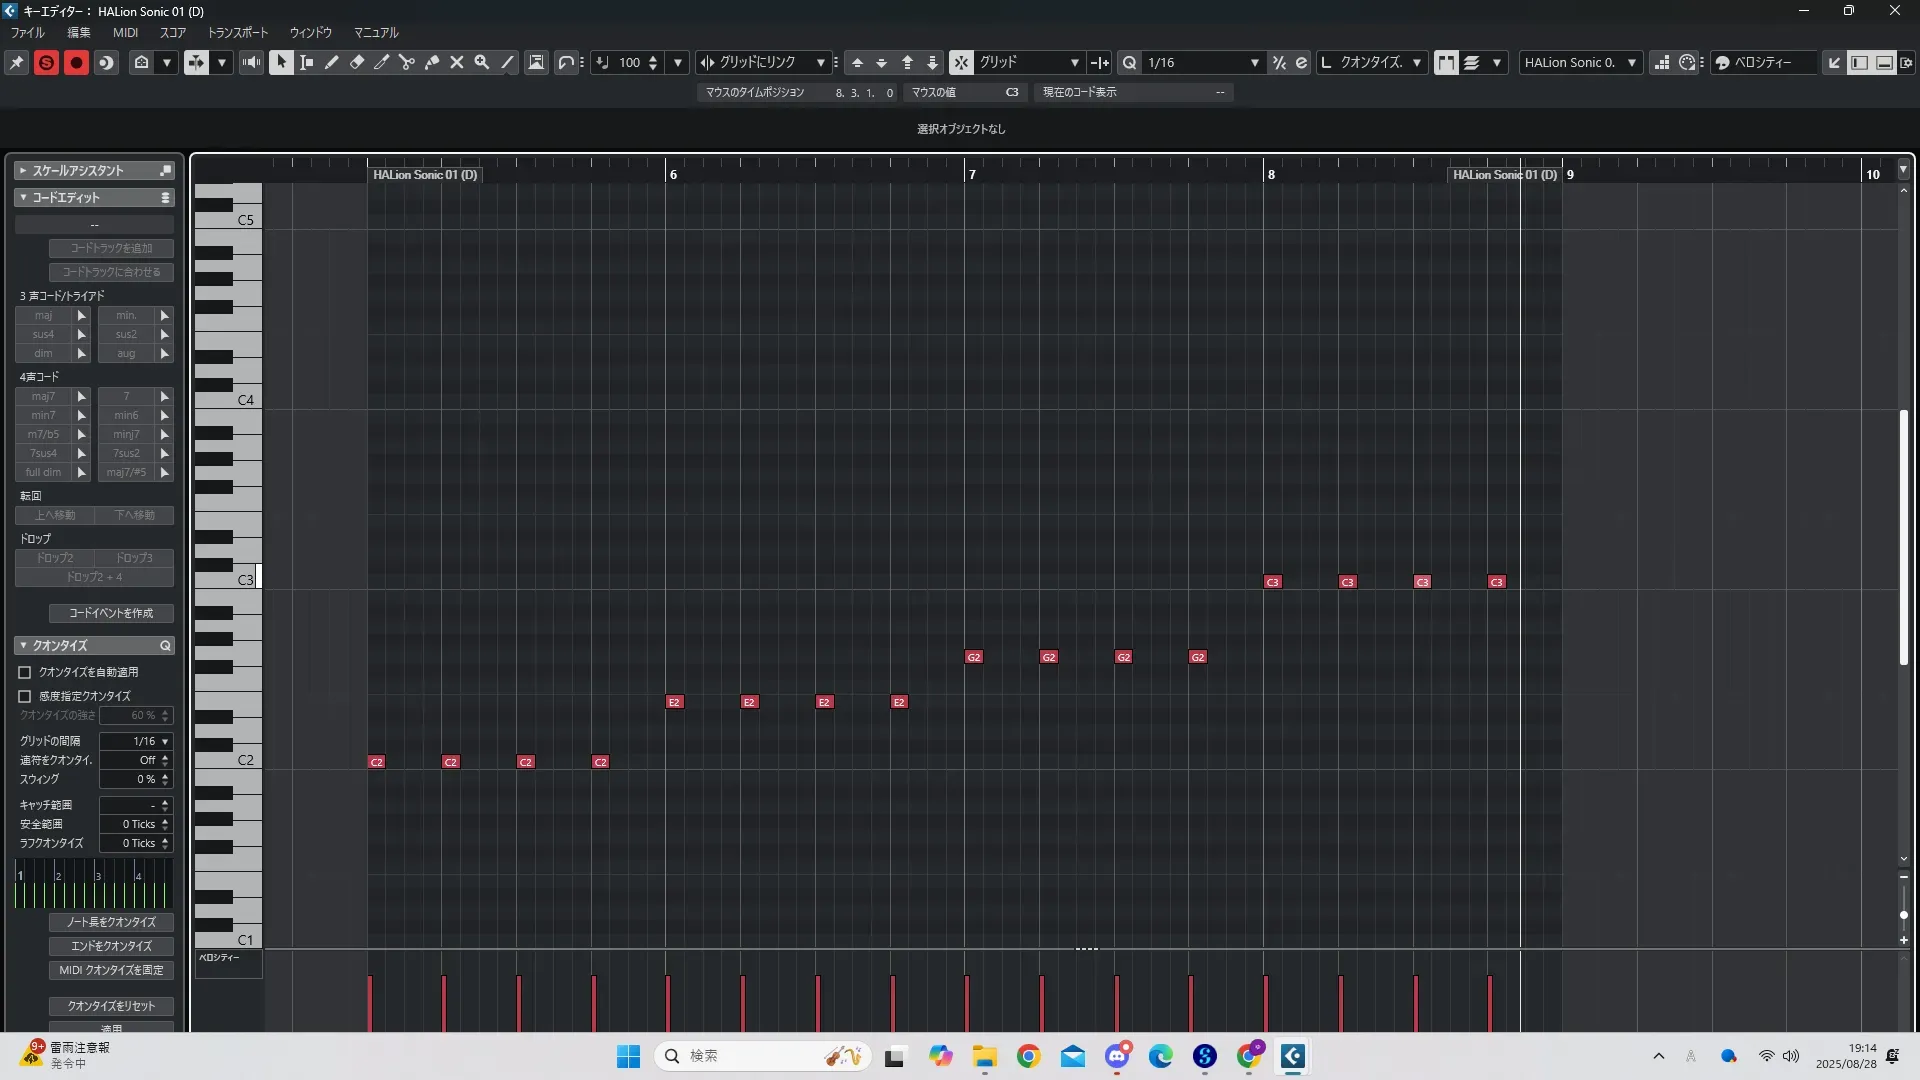Select the Split scissors tool
This screenshot has width=1920, height=1080.
pyautogui.click(x=407, y=62)
